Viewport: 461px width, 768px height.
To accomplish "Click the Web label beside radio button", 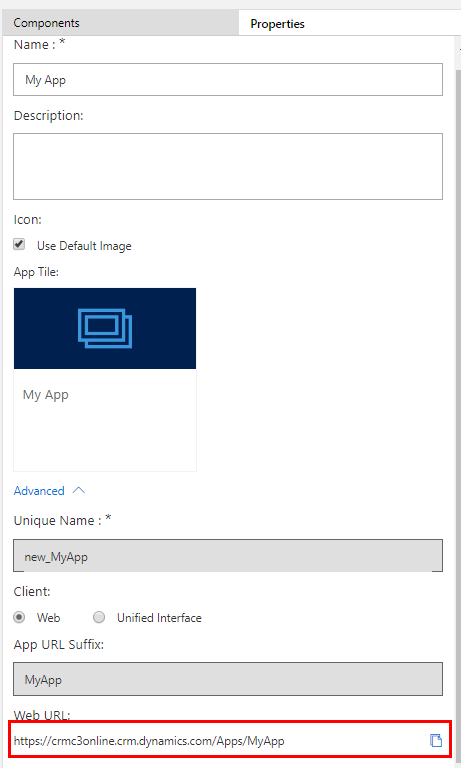I will (x=49, y=618).
